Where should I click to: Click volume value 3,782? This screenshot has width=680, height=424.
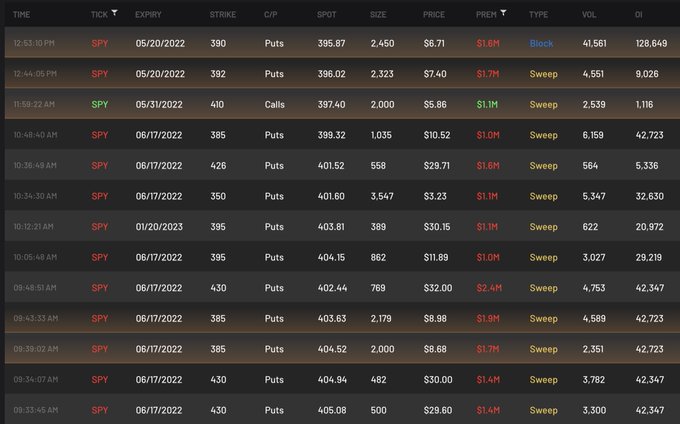[x=594, y=379]
